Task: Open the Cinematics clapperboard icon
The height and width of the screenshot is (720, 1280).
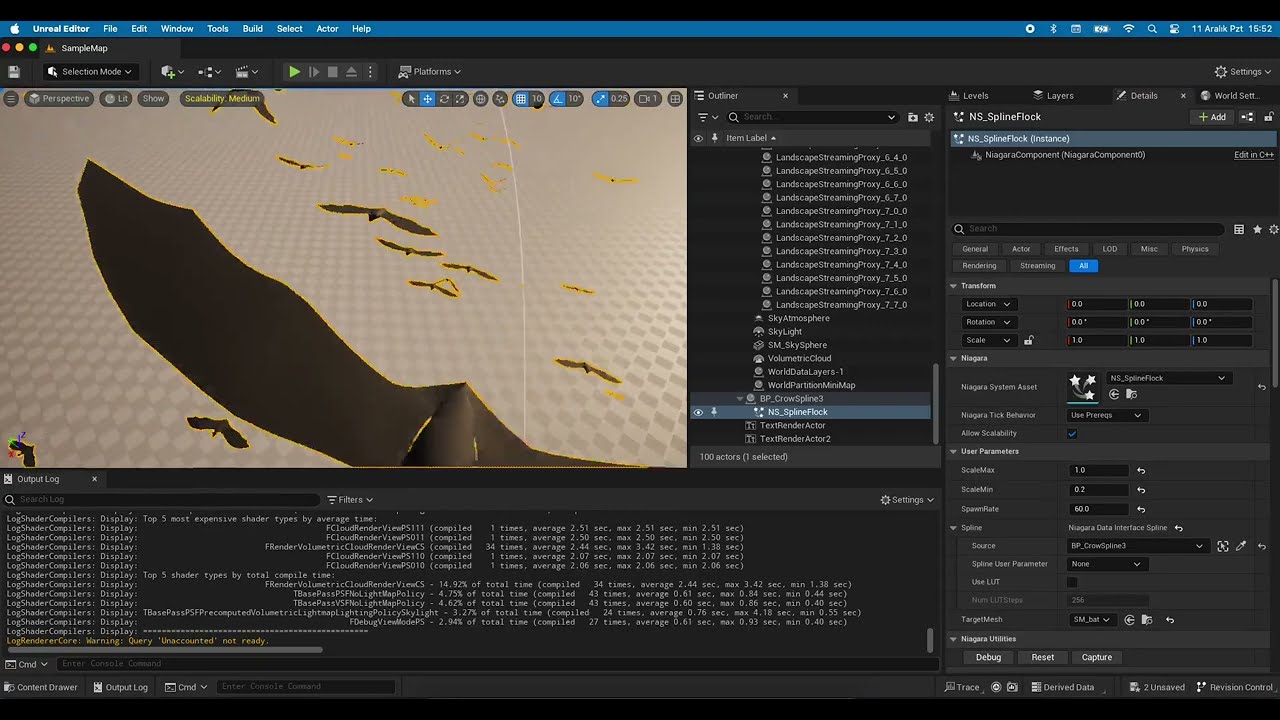Action: point(245,72)
